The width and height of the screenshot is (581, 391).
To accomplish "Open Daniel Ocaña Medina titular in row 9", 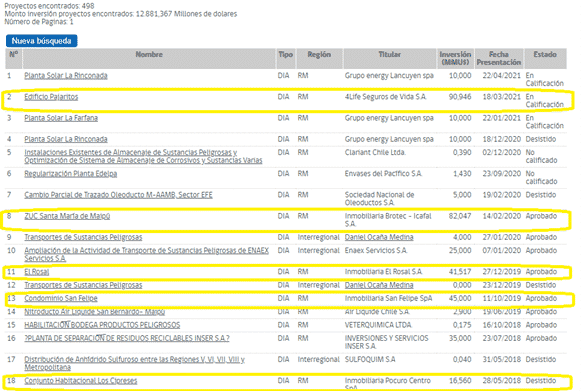I will click(x=379, y=237).
